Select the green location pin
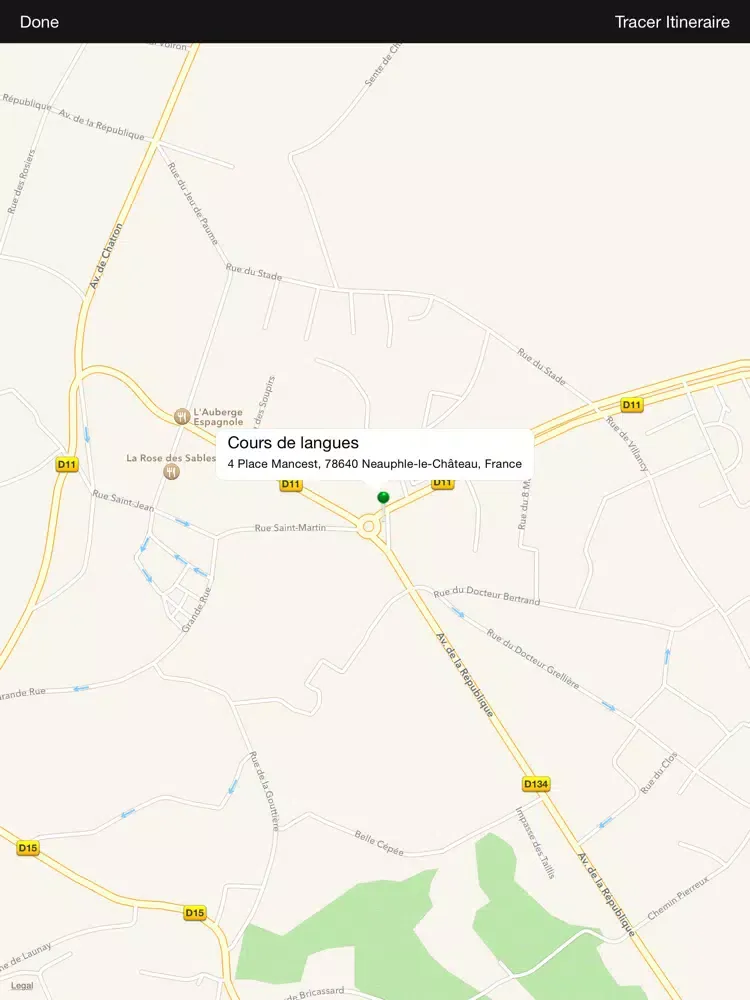This screenshot has height=1000, width=750. (x=383, y=497)
